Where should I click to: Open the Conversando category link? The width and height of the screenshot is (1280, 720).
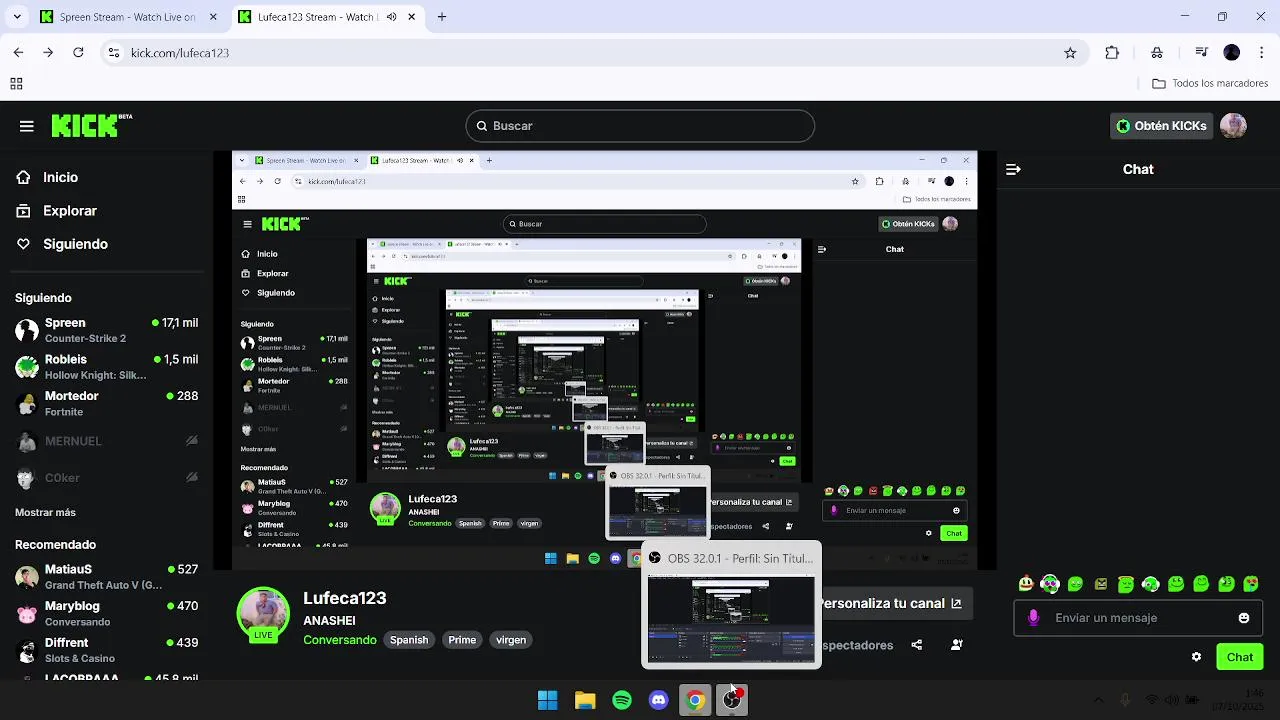340,640
